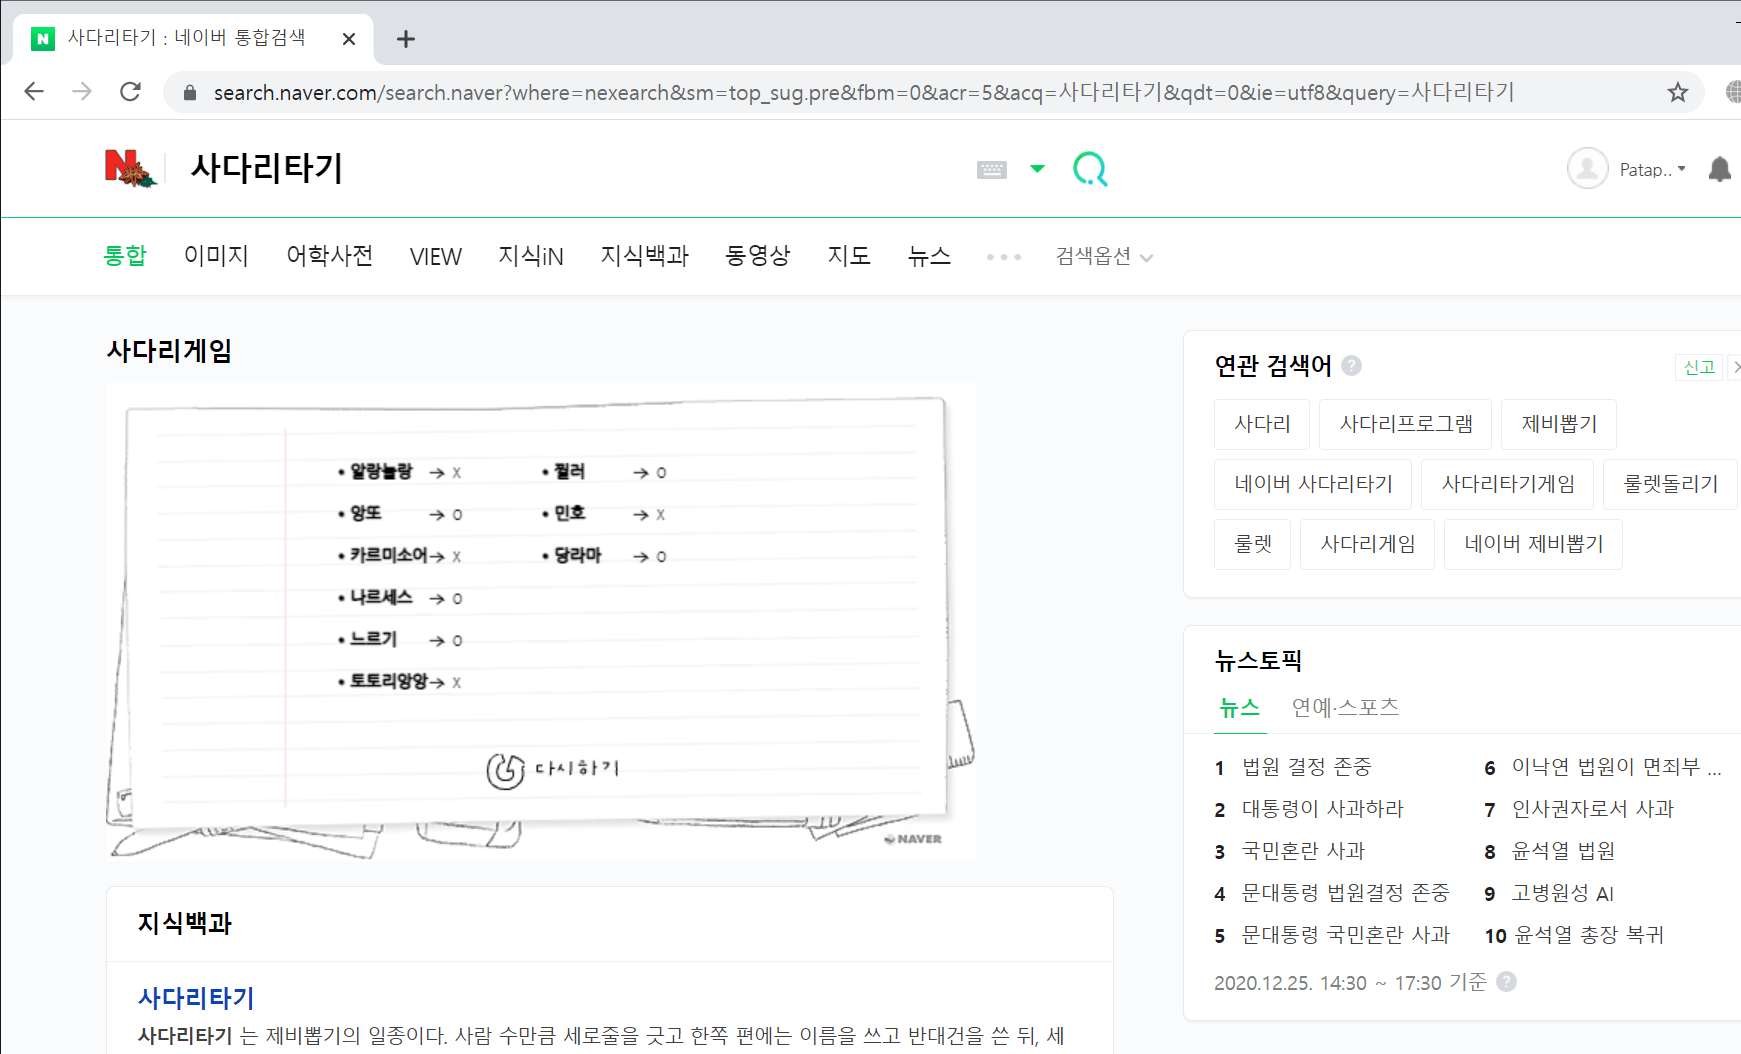Open news topic 윤석열 총장 복귀
The width and height of the screenshot is (1741, 1054).
click(1588, 935)
